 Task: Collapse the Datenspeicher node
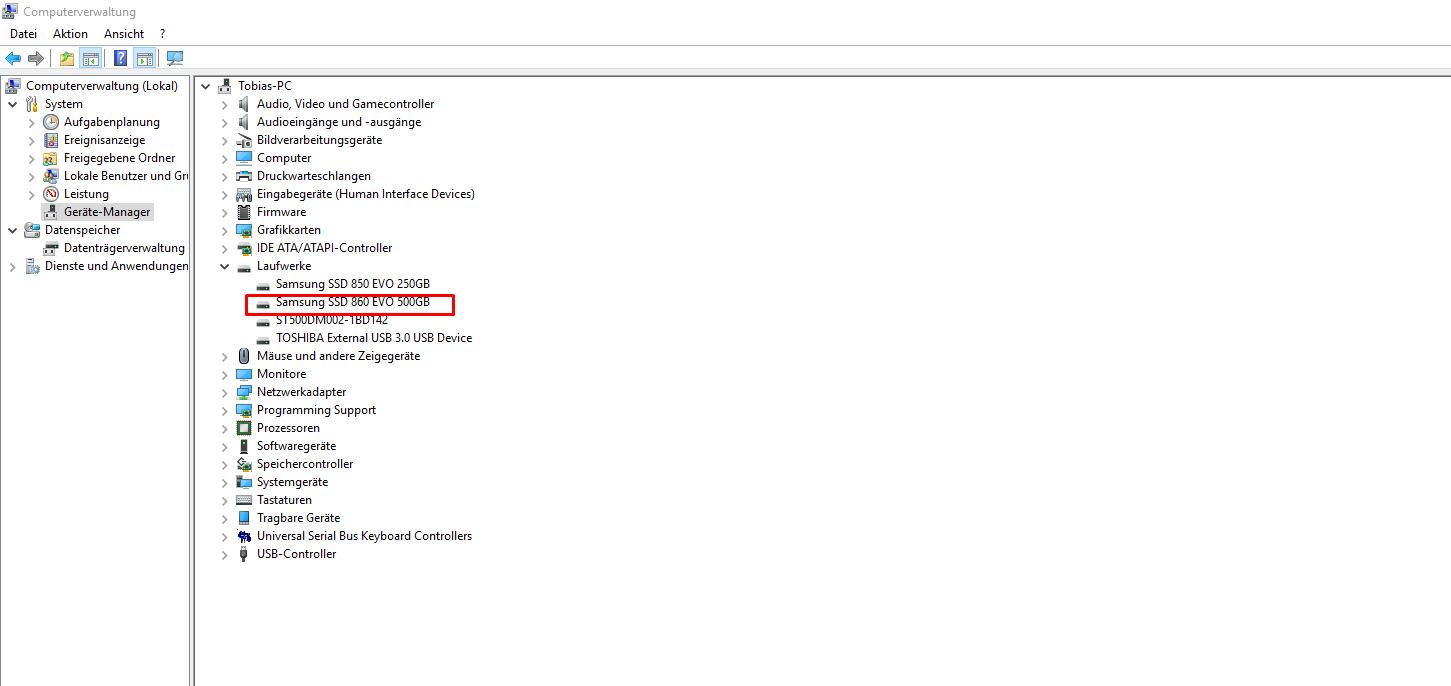(12, 230)
